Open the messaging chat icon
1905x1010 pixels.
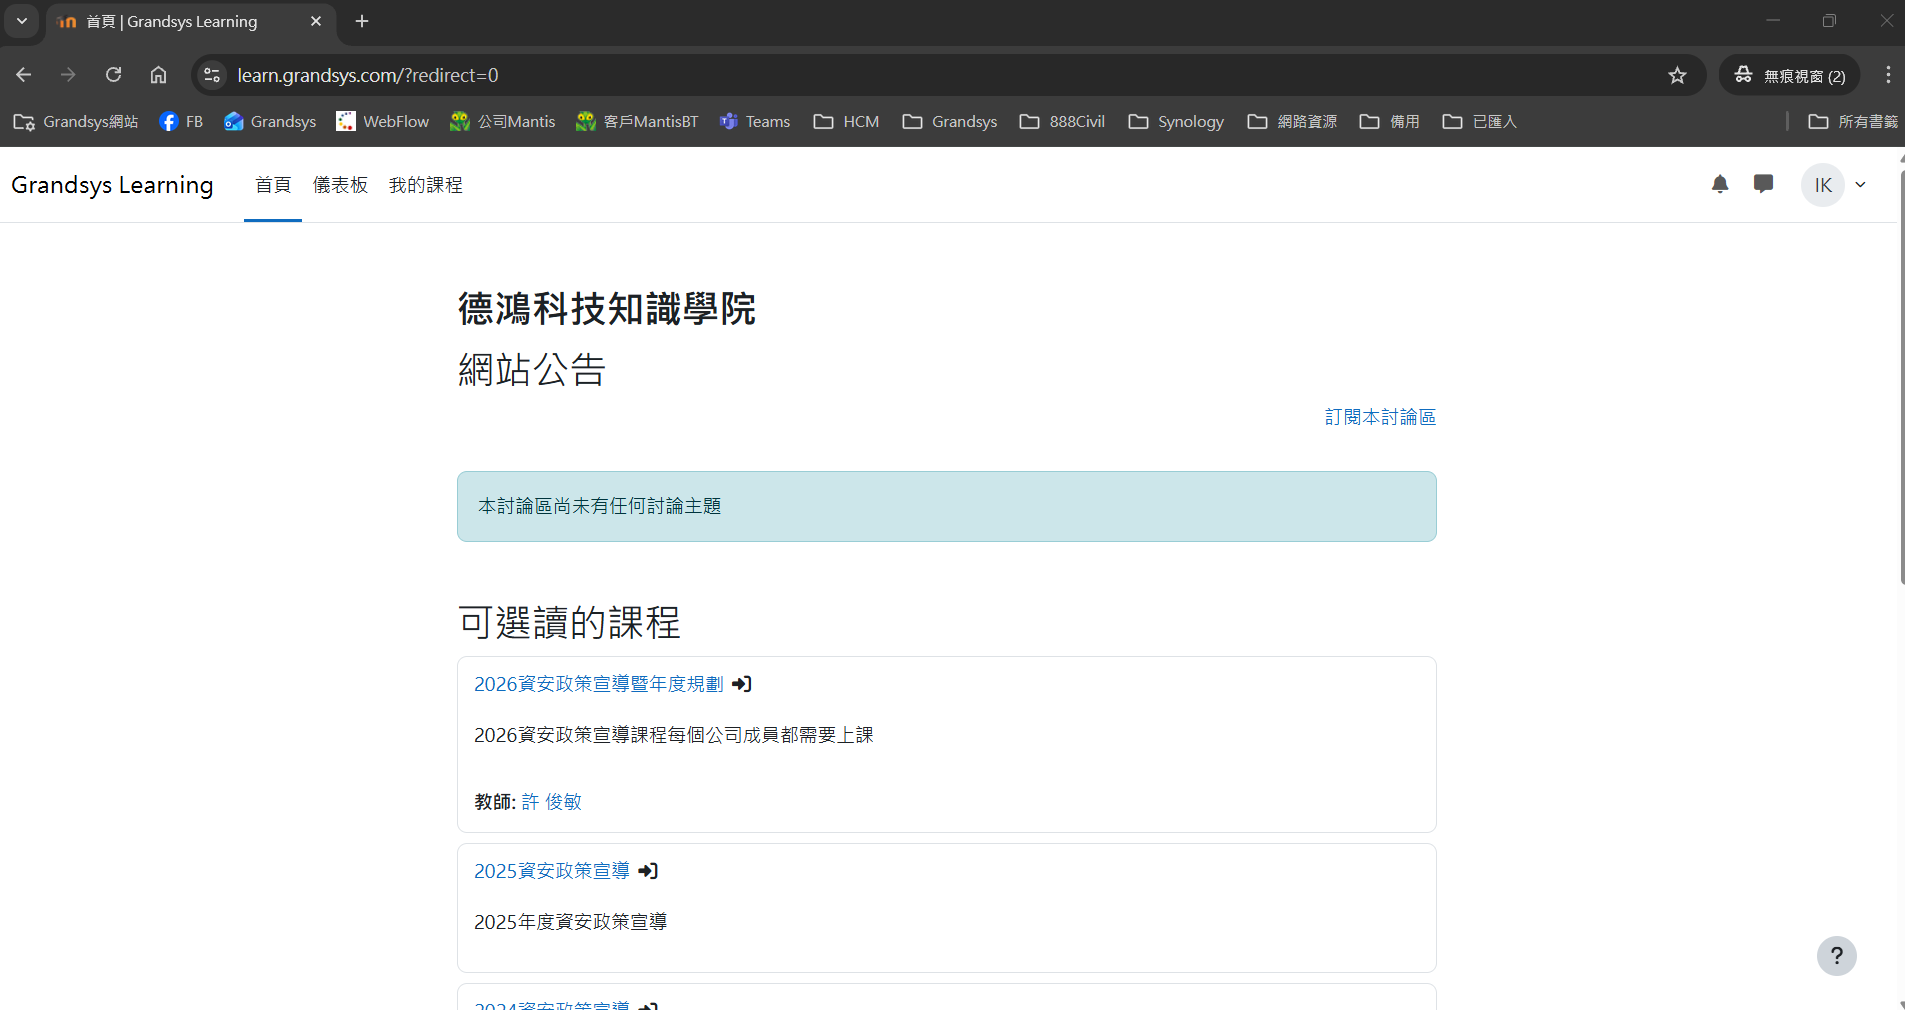pos(1763,185)
